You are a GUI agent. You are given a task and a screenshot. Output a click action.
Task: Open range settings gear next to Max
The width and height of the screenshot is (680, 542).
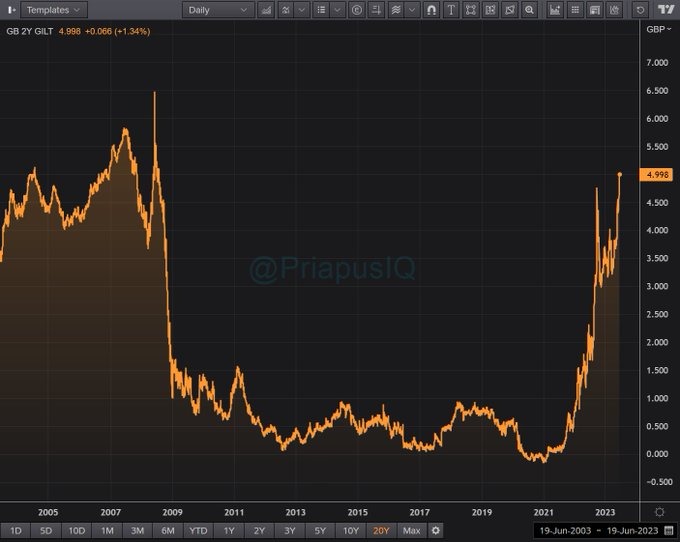[x=435, y=530]
